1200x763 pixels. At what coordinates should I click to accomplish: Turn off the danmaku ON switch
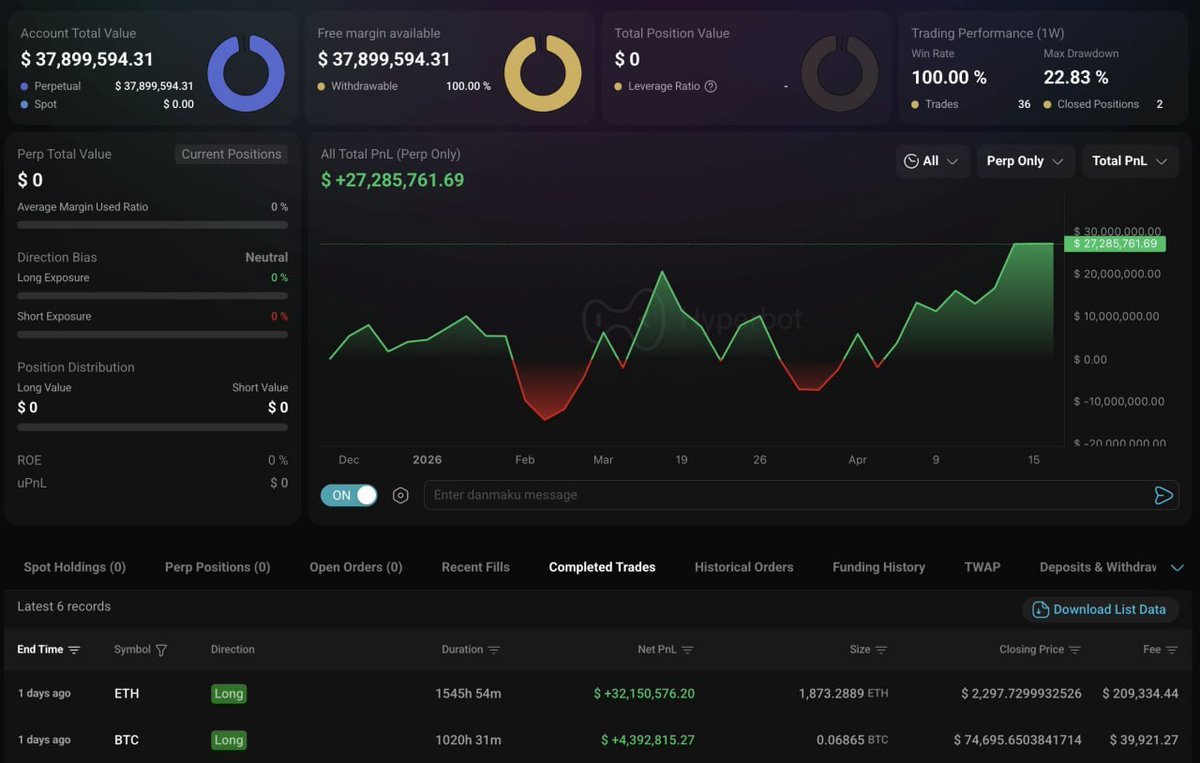click(349, 495)
